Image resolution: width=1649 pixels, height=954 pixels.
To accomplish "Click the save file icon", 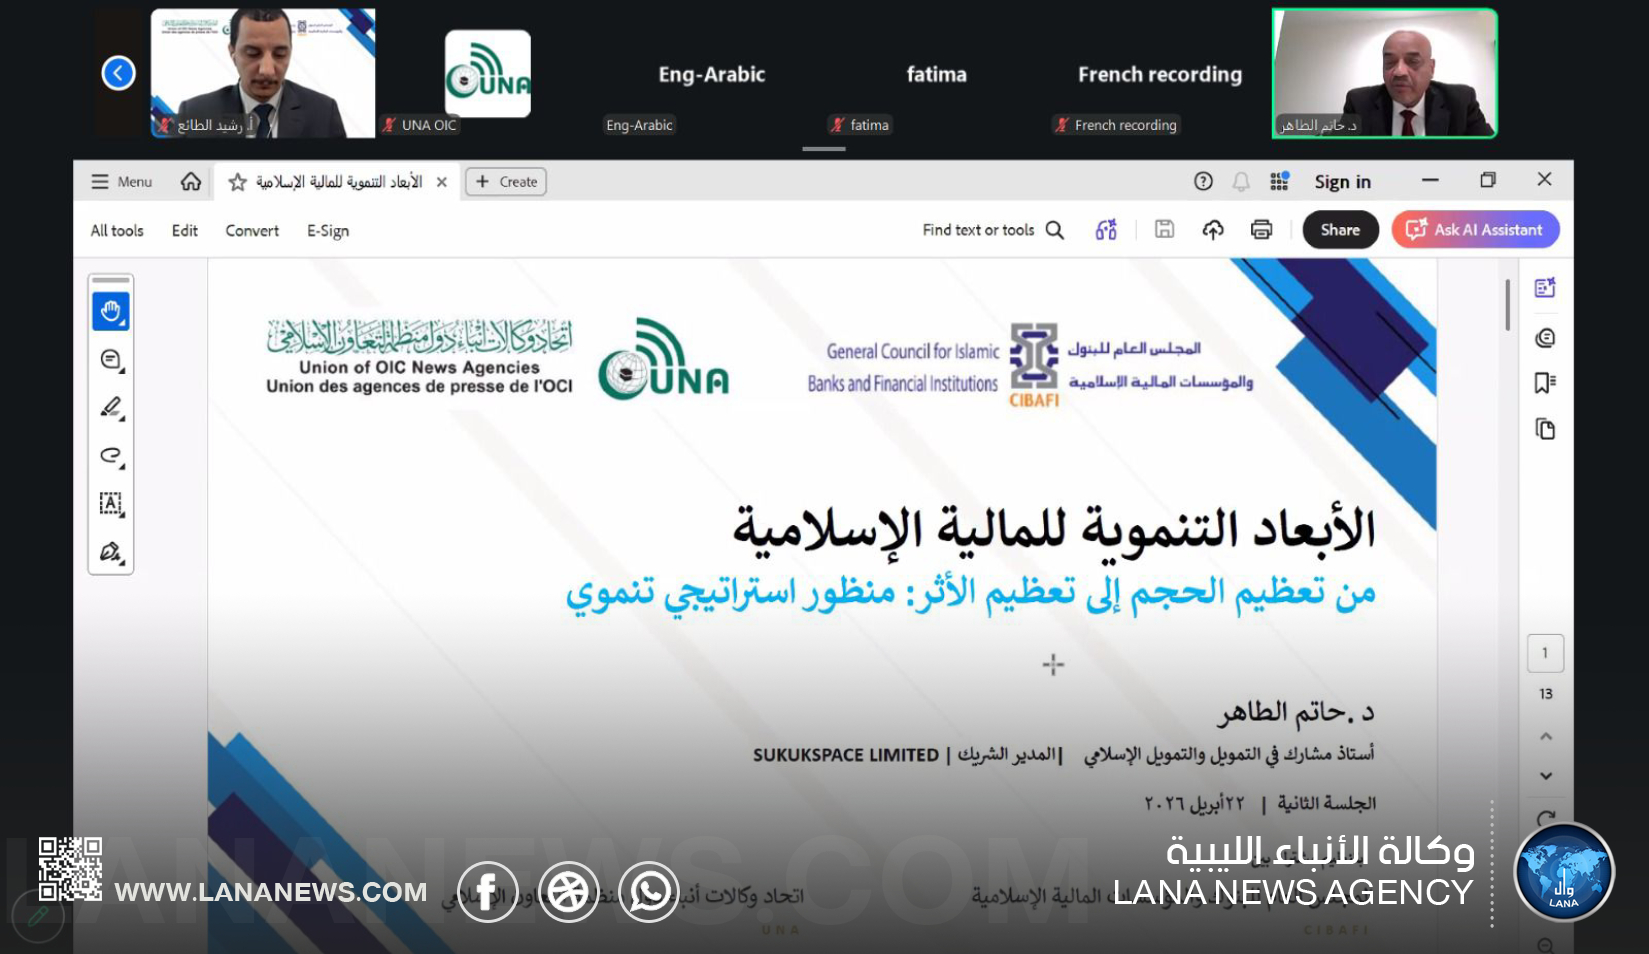I will (1164, 230).
